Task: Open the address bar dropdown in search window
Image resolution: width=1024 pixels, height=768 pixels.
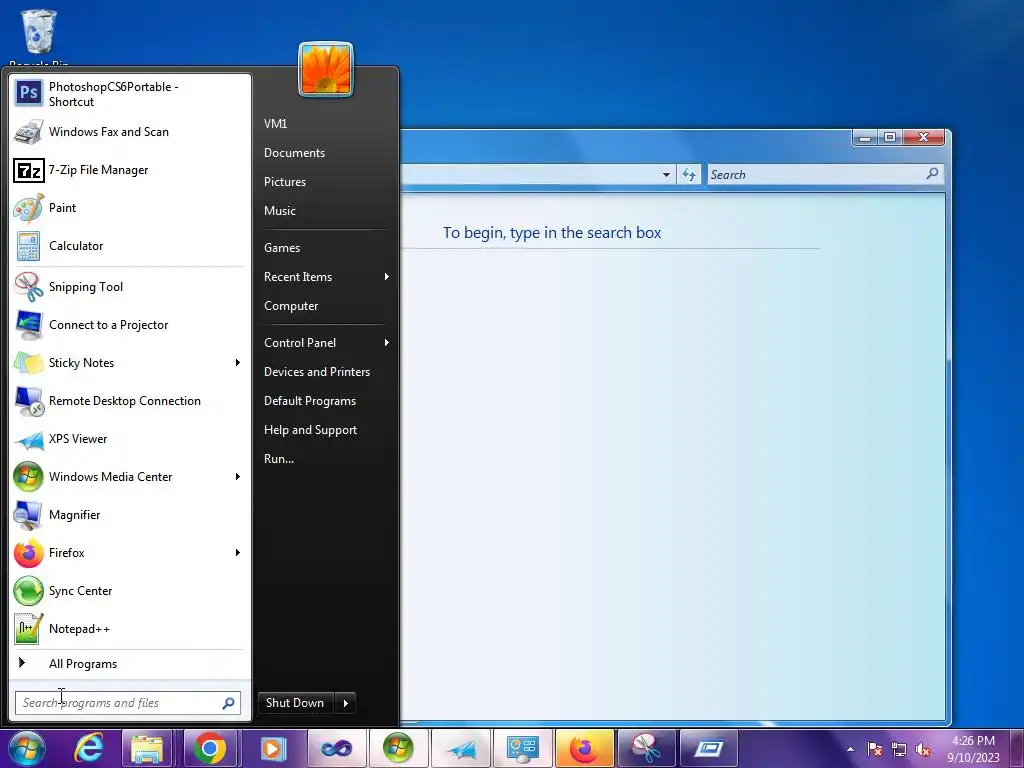Action: pos(666,175)
